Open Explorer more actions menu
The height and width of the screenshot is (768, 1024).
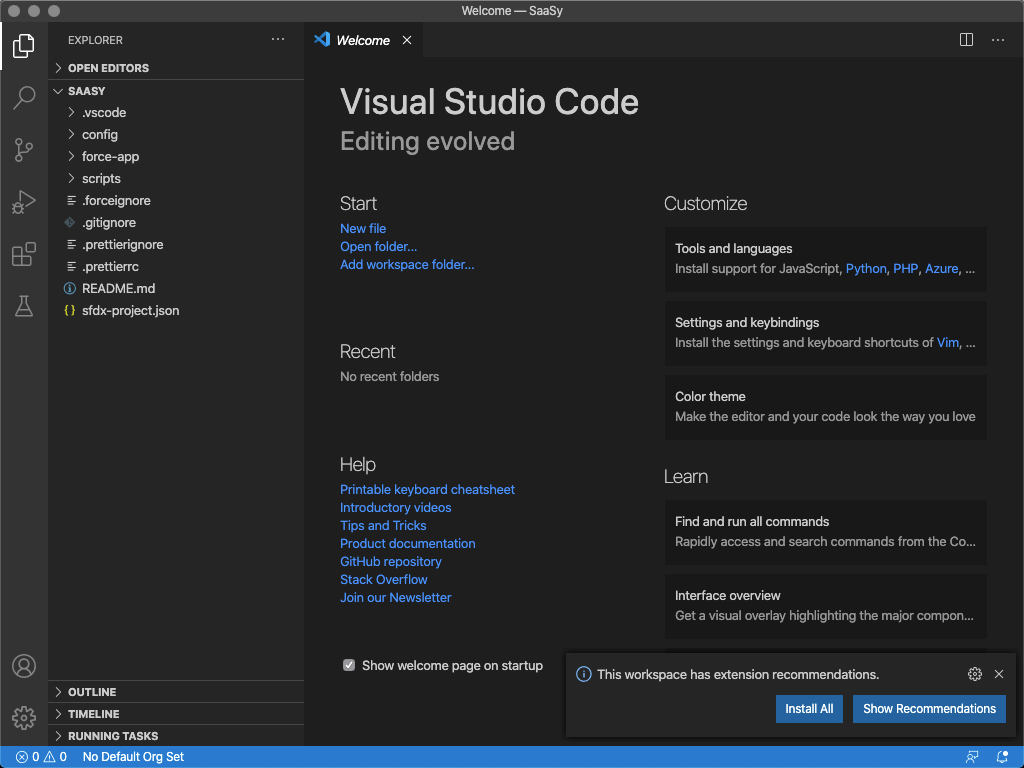pos(278,40)
